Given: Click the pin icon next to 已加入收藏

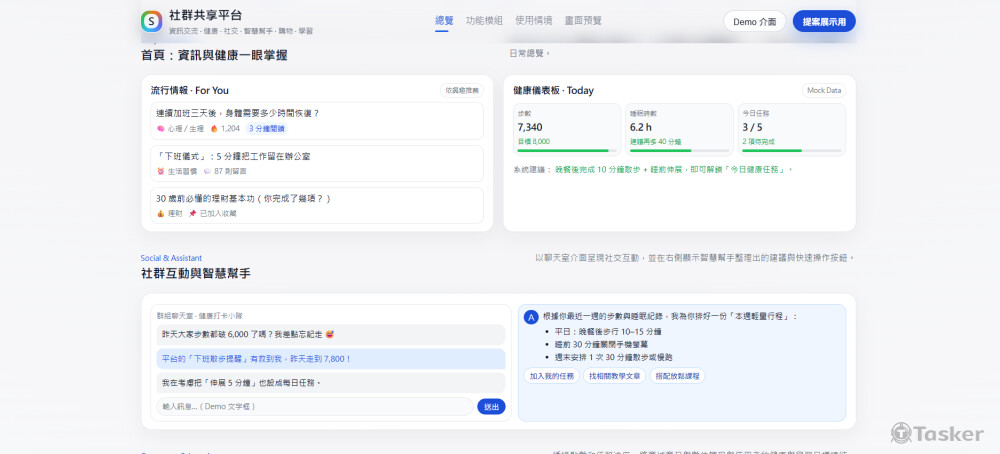Looking at the screenshot, I should pyautogui.click(x=192, y=214).
